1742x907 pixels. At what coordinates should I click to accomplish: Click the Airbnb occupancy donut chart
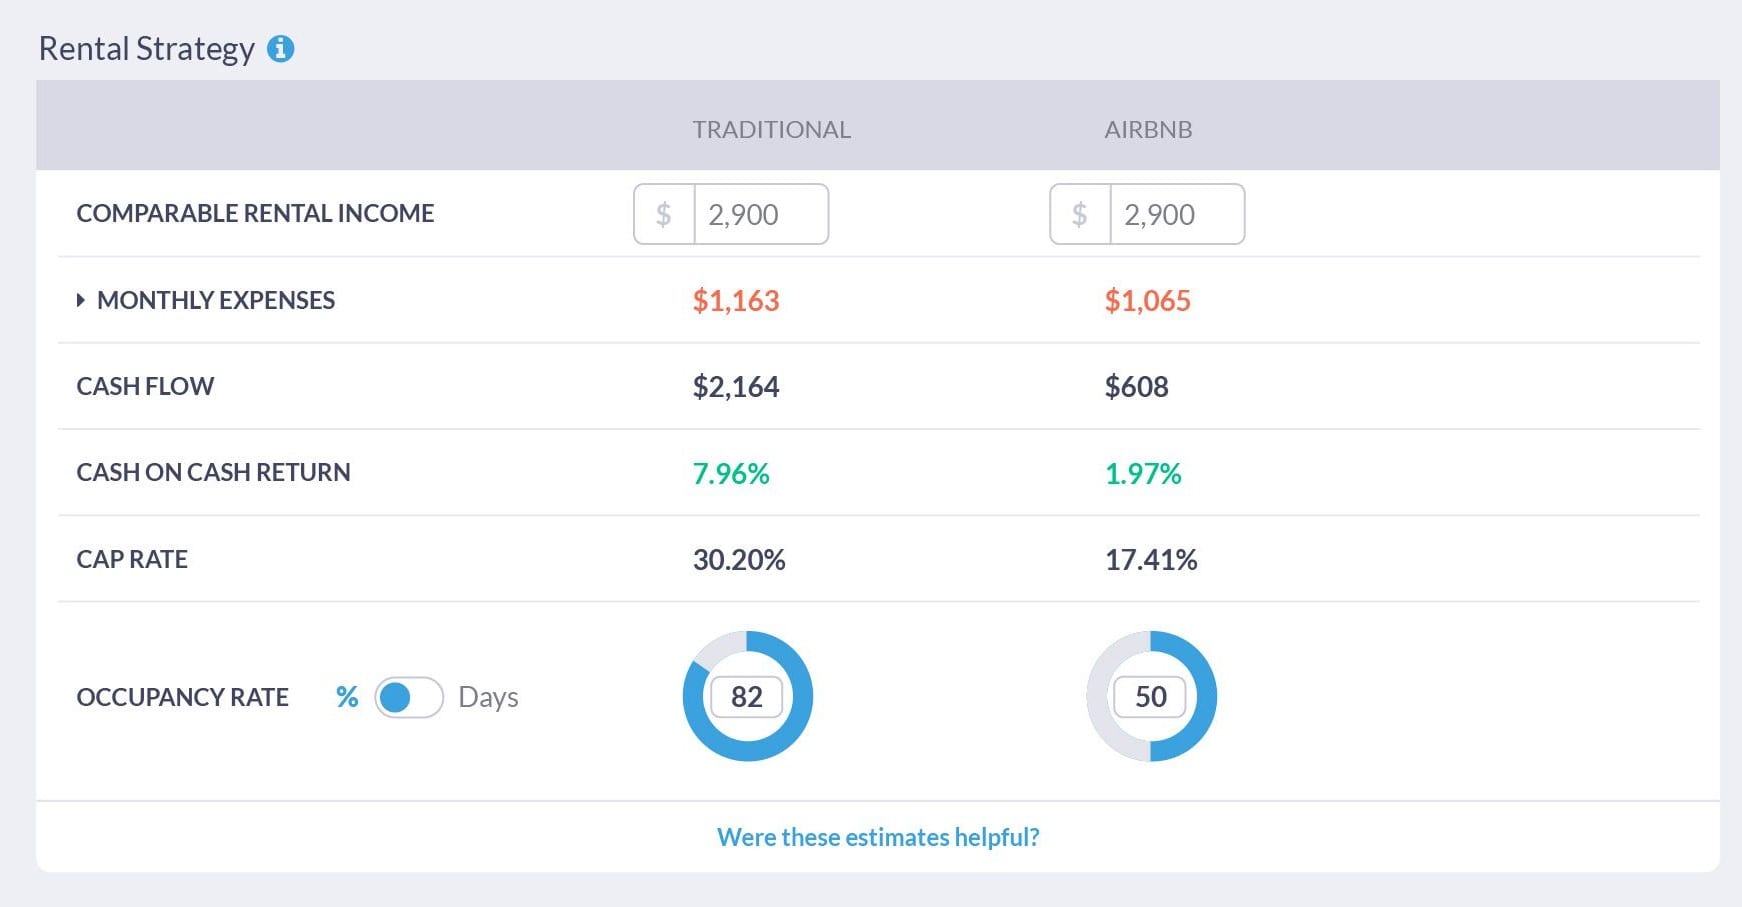[1150, 696]
